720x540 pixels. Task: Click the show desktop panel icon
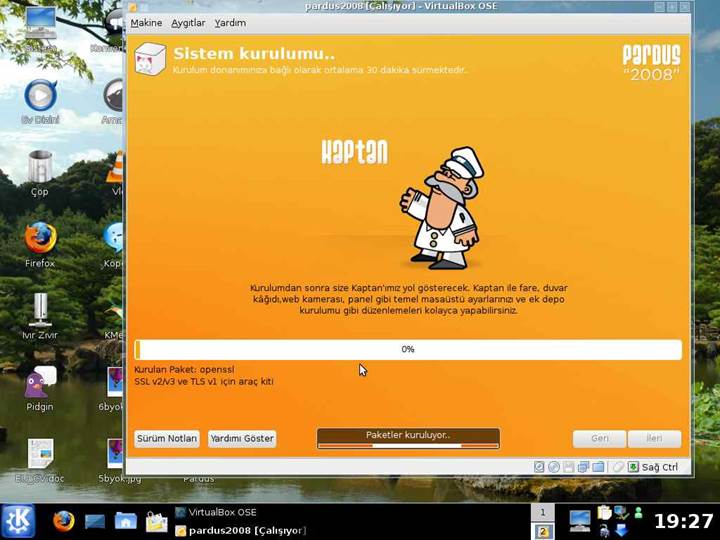(x=95, y=522)
